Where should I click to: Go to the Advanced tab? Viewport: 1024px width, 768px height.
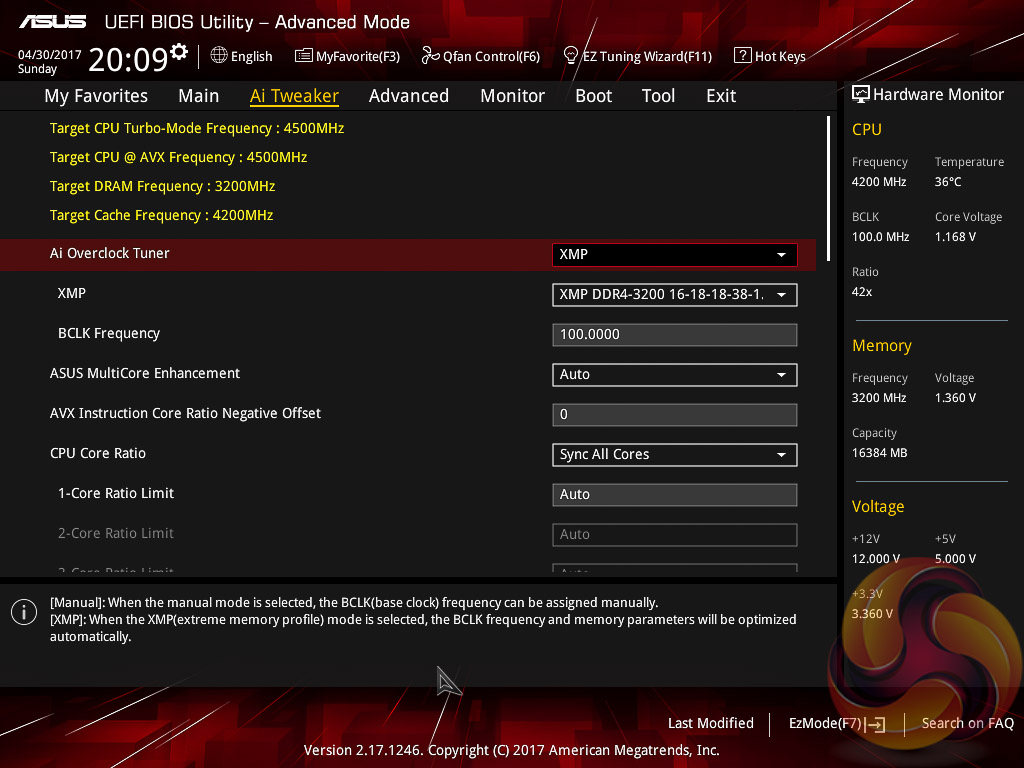click(x=409, y=96)
